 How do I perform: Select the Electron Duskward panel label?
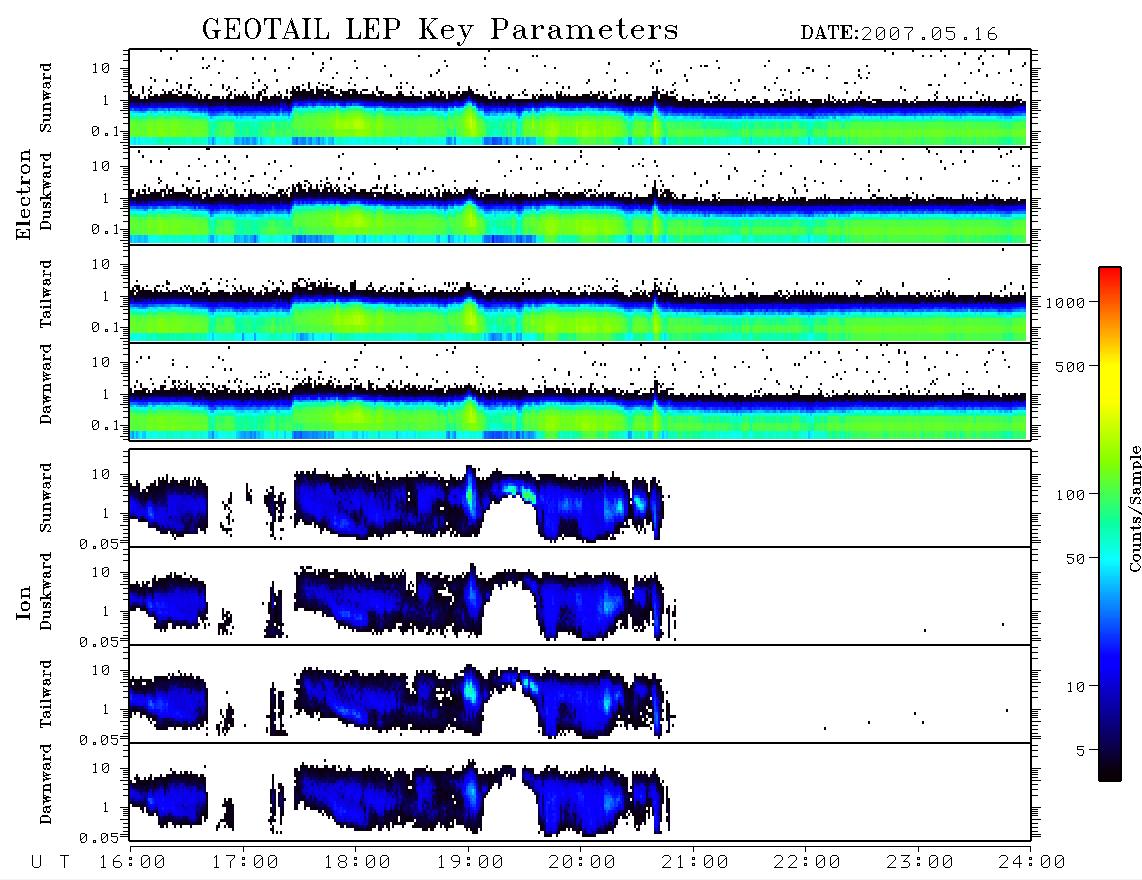[46, 192]
